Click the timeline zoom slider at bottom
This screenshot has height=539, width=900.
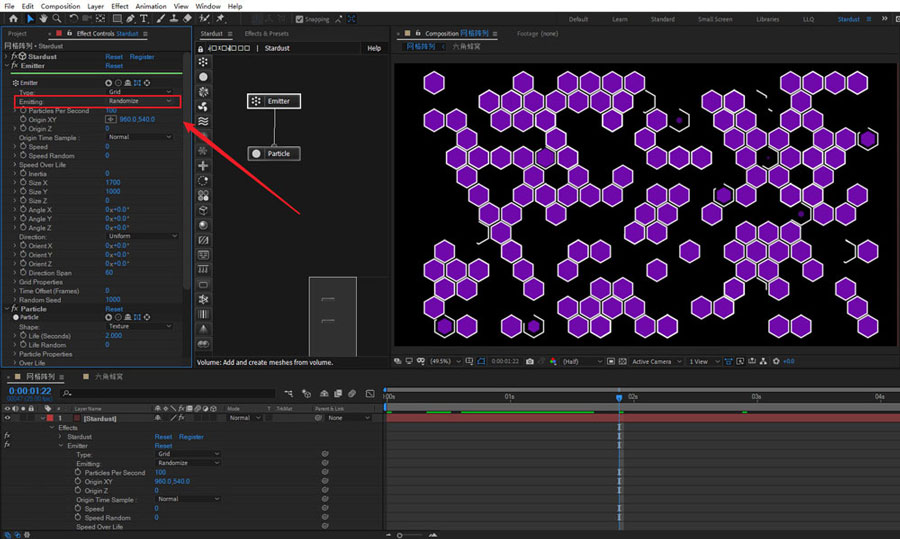click(x=400, y=534)
